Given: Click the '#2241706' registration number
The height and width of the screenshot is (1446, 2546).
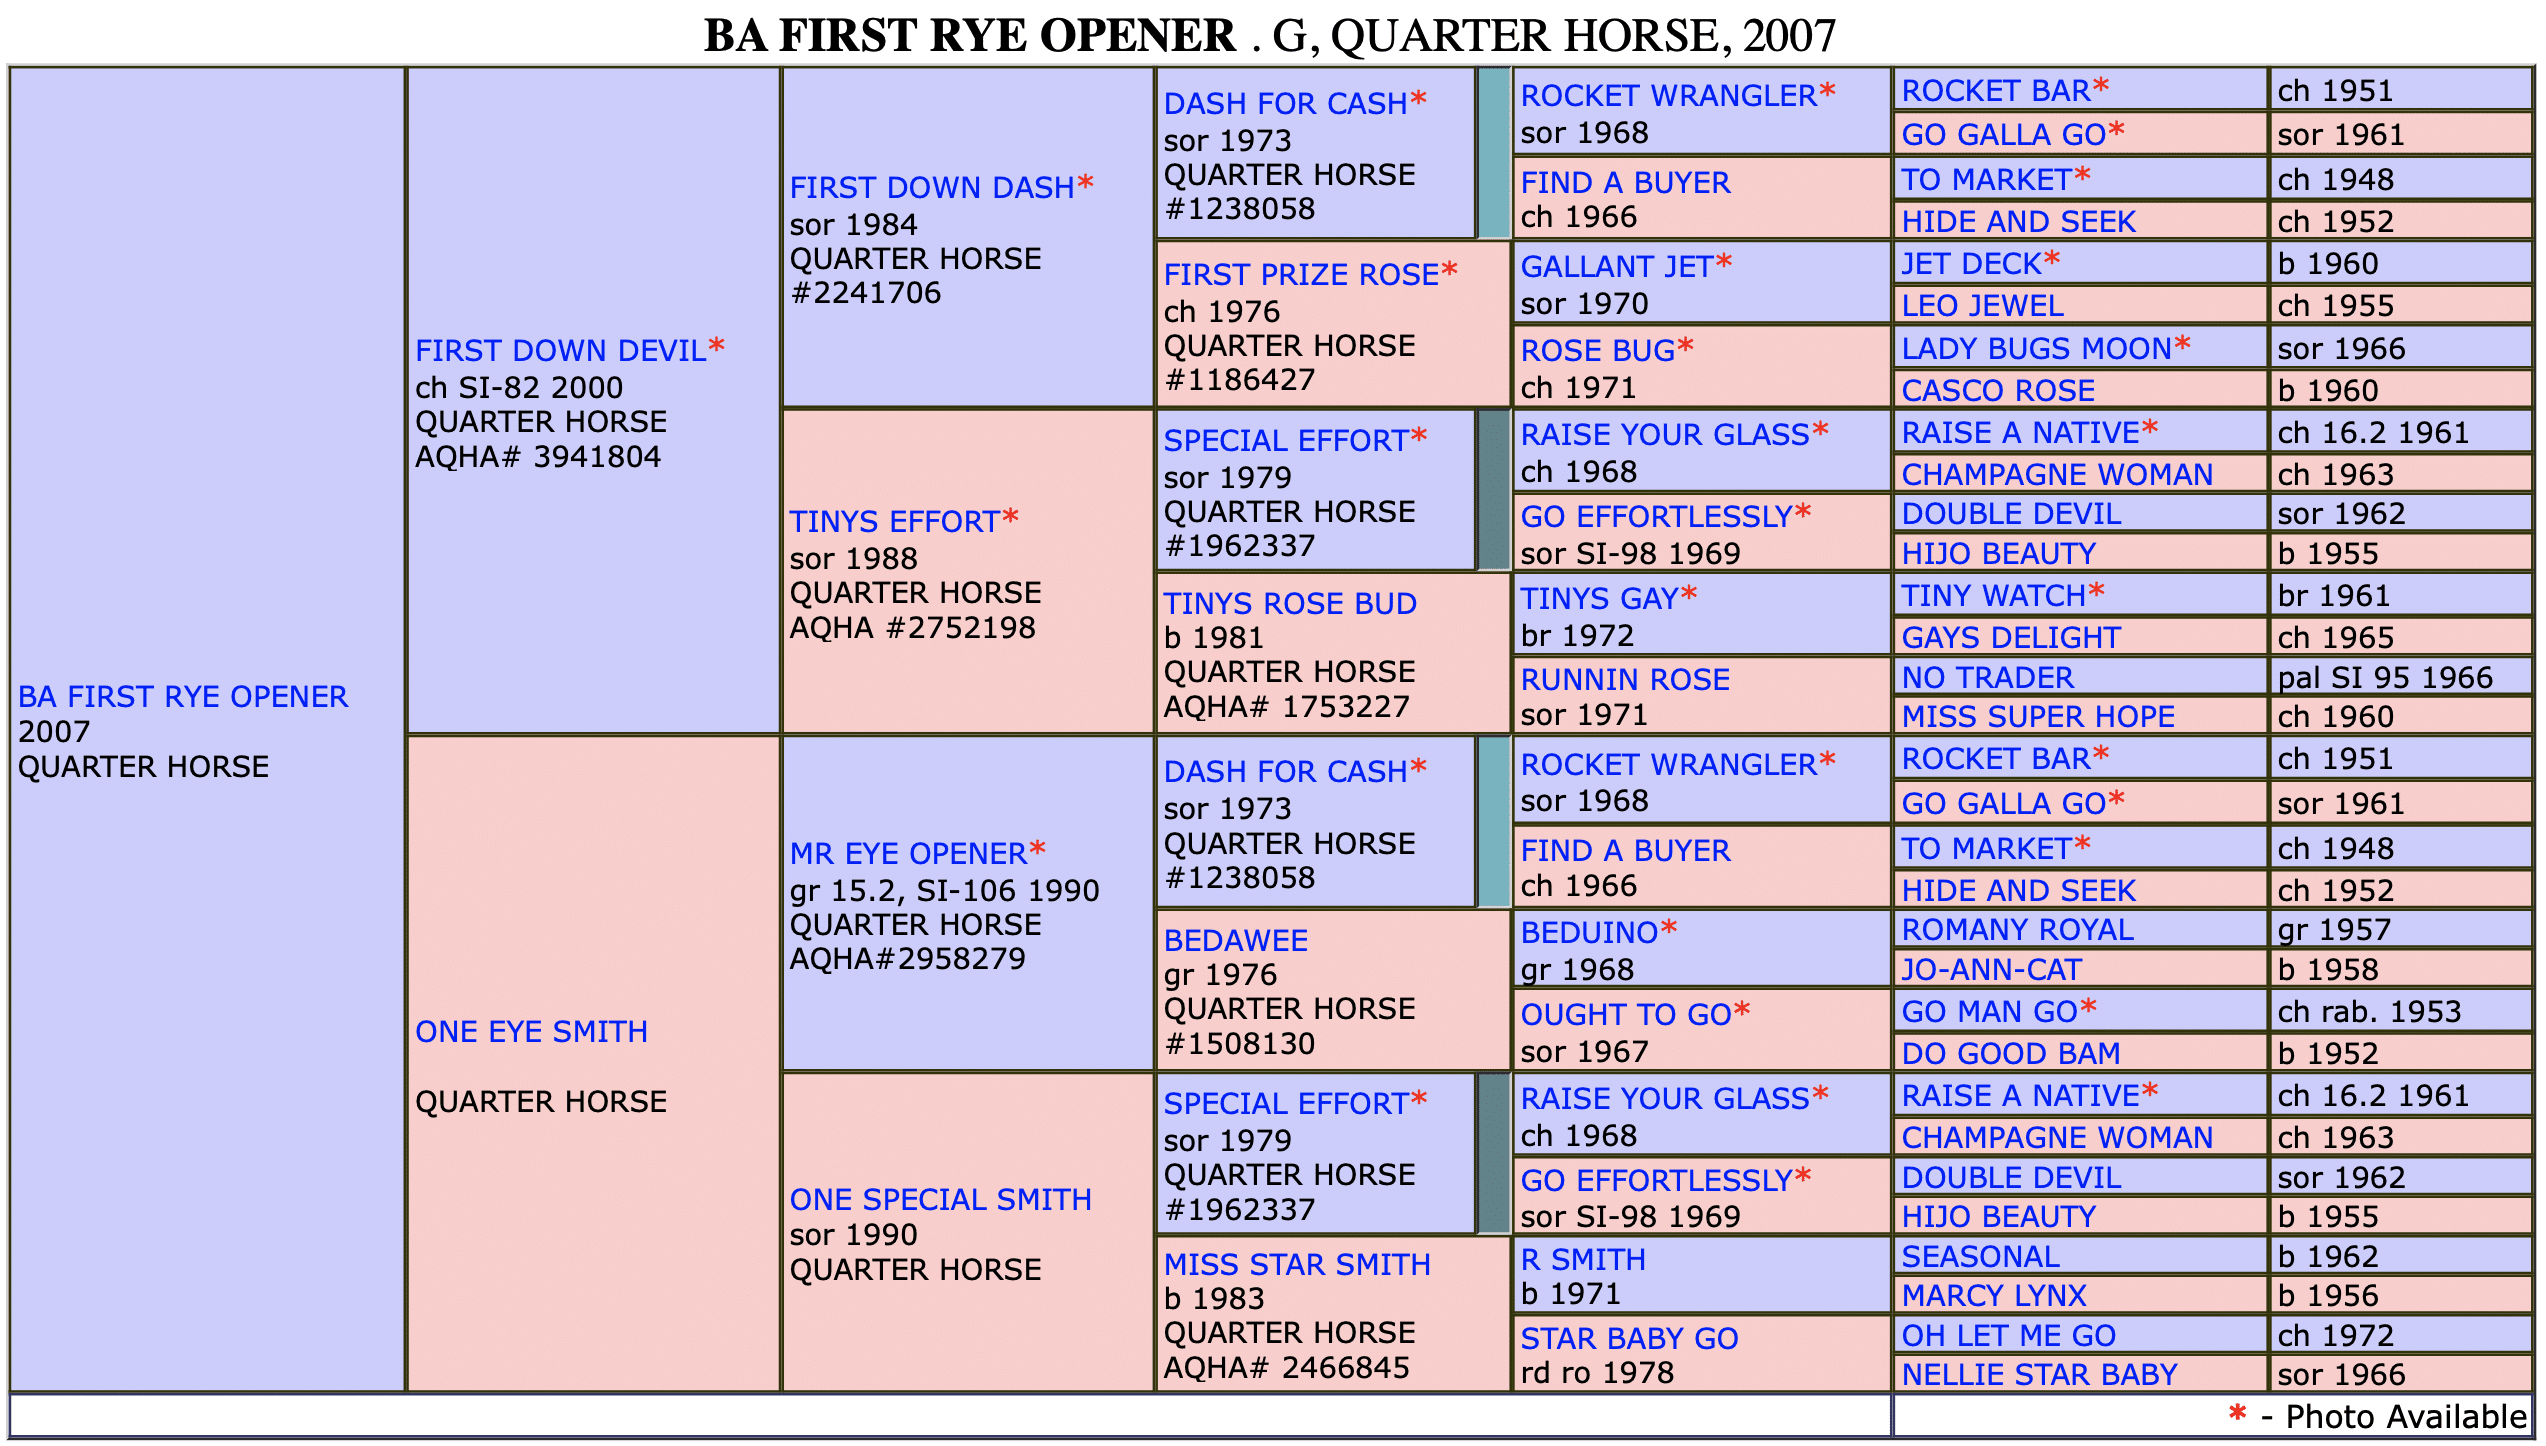Looking at the screenshot, I should (865, 292).
